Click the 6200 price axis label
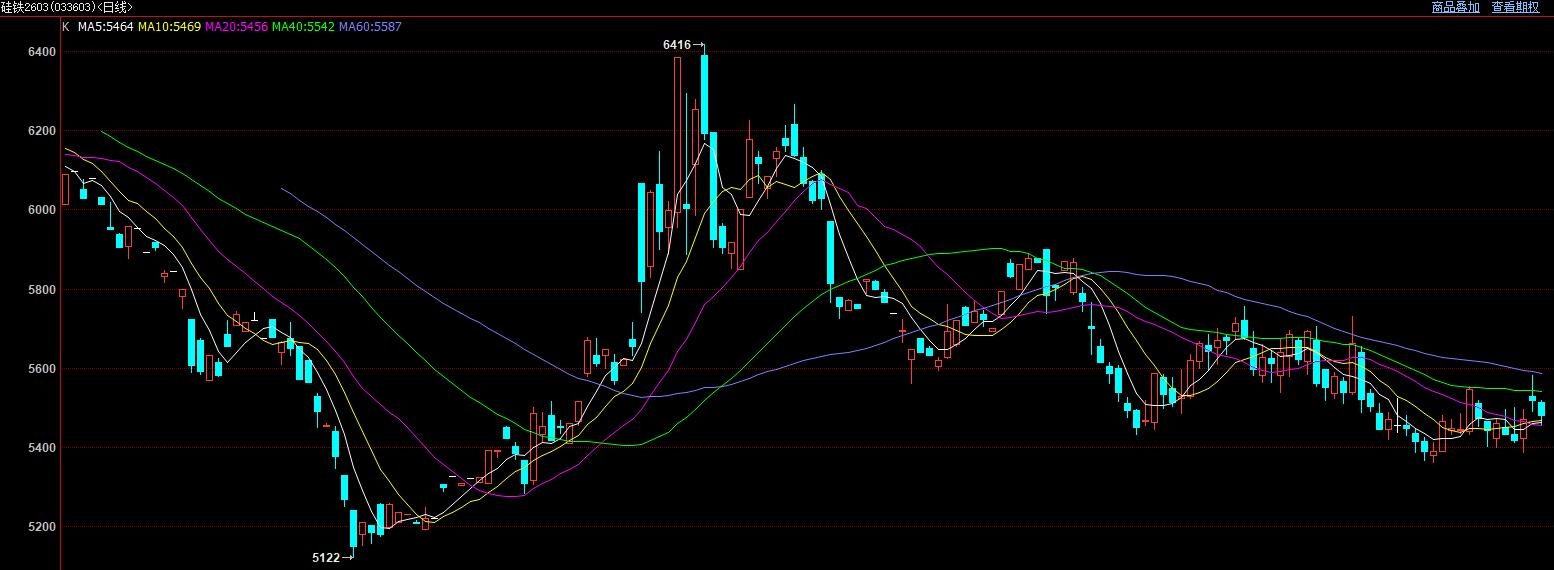The height and width of the screenshot is (570, 1554). 42,131
